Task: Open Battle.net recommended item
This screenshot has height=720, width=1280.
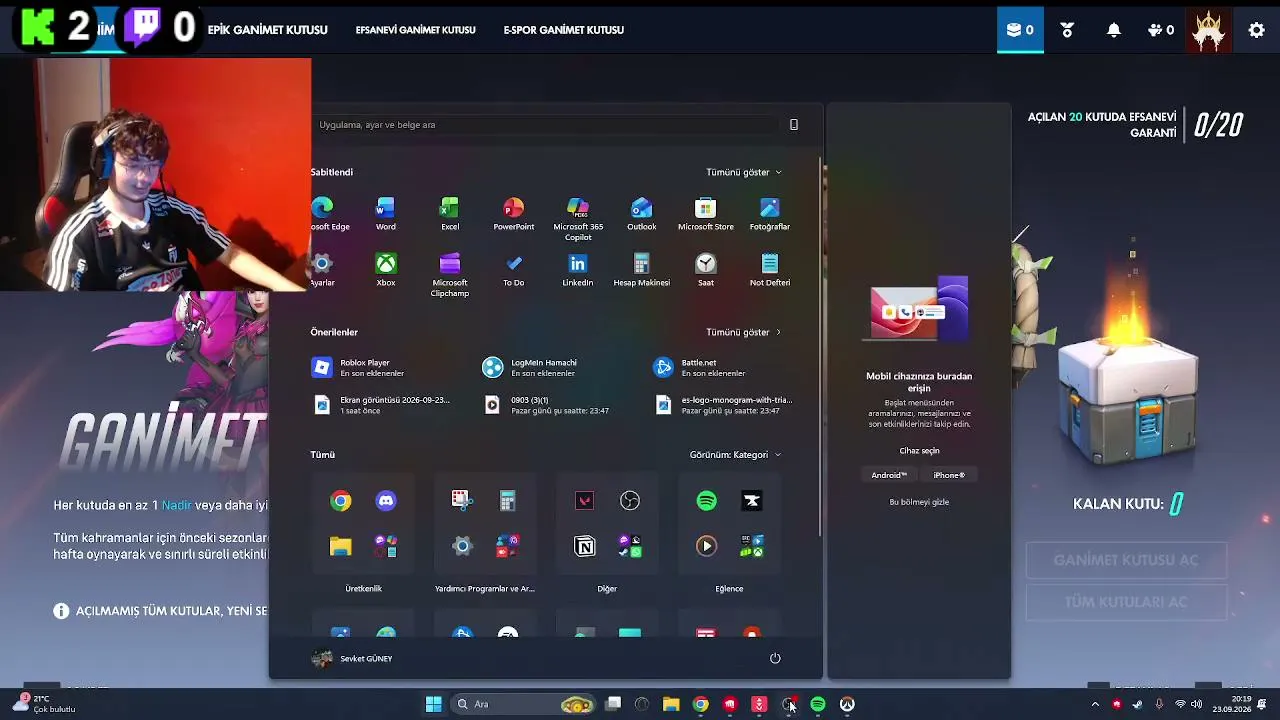Action: point(700,368)
